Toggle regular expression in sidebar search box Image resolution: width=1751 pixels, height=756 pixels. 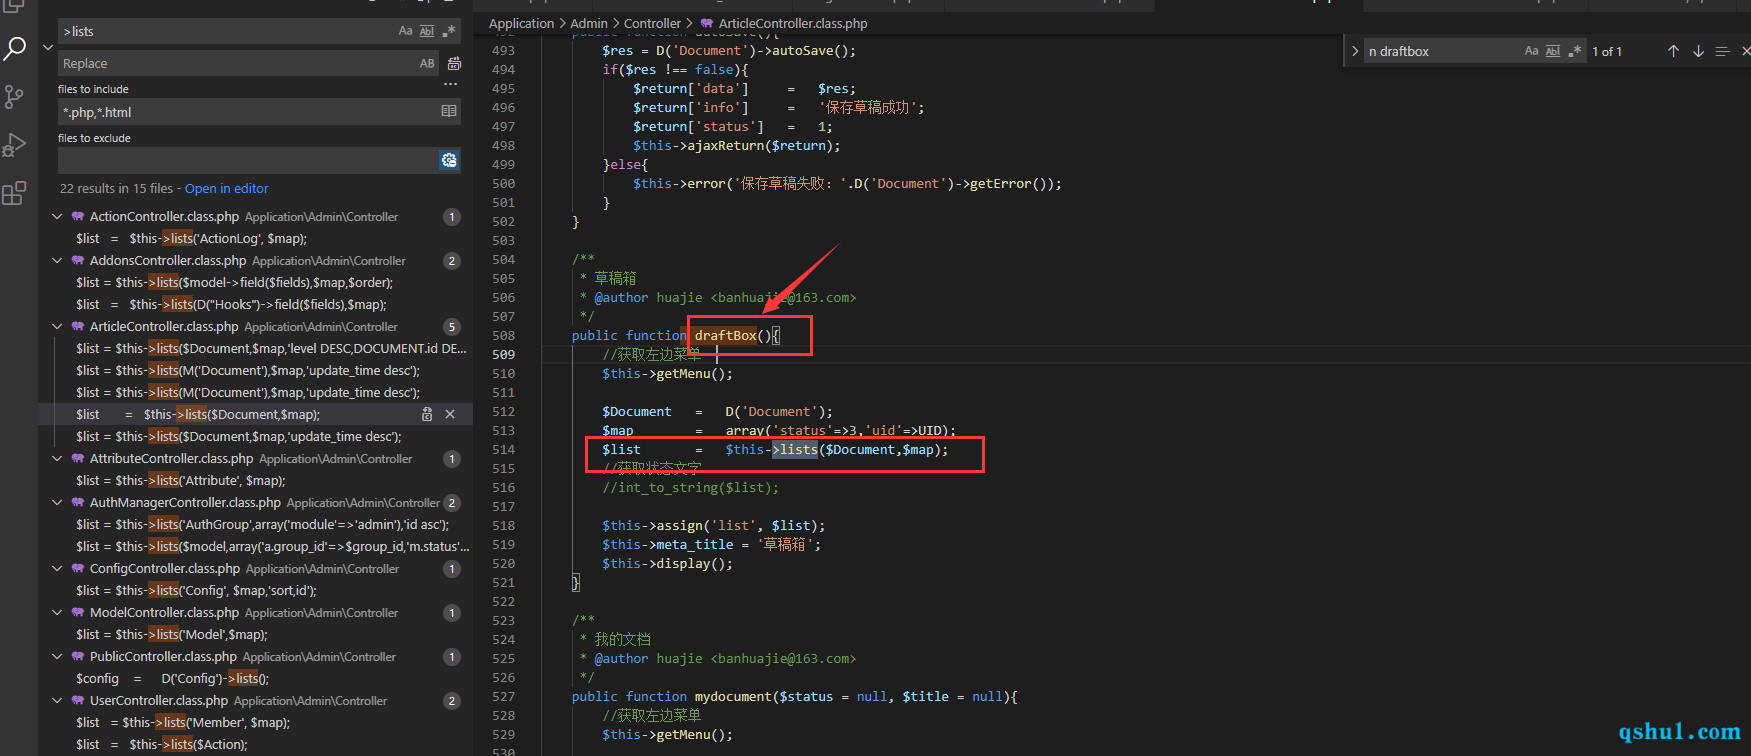pyautogui.click(x=449, y=31)
